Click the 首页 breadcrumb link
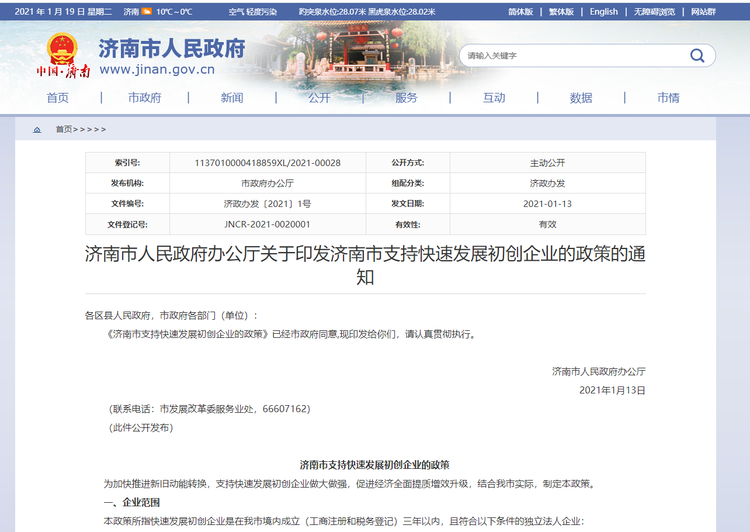Screen dimensions: 750x532 pyautogui.click(x=64, y=130)
